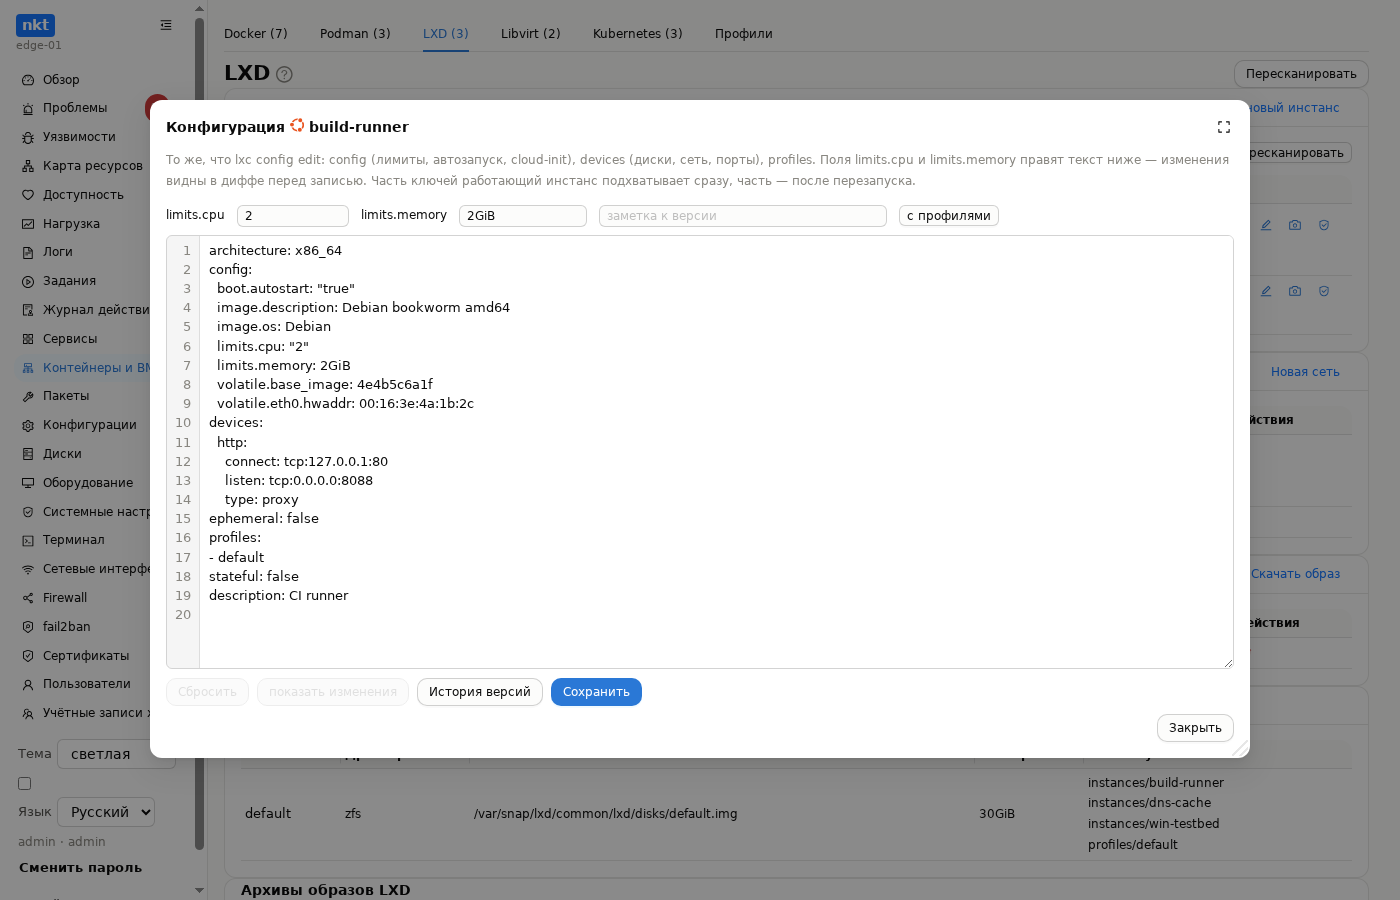Click the 'profiles/default' storage entry

1133,845
